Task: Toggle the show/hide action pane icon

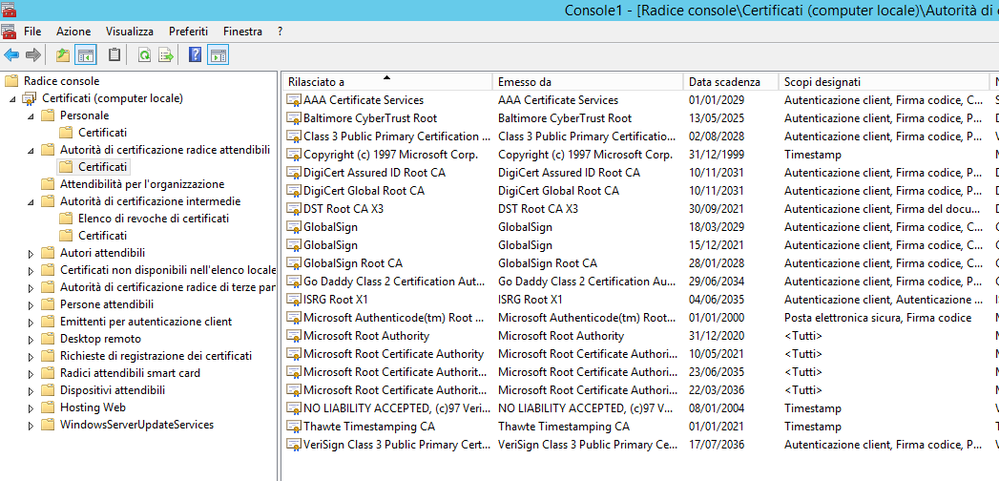Action: pyautogui.click(x=218, y=55)
